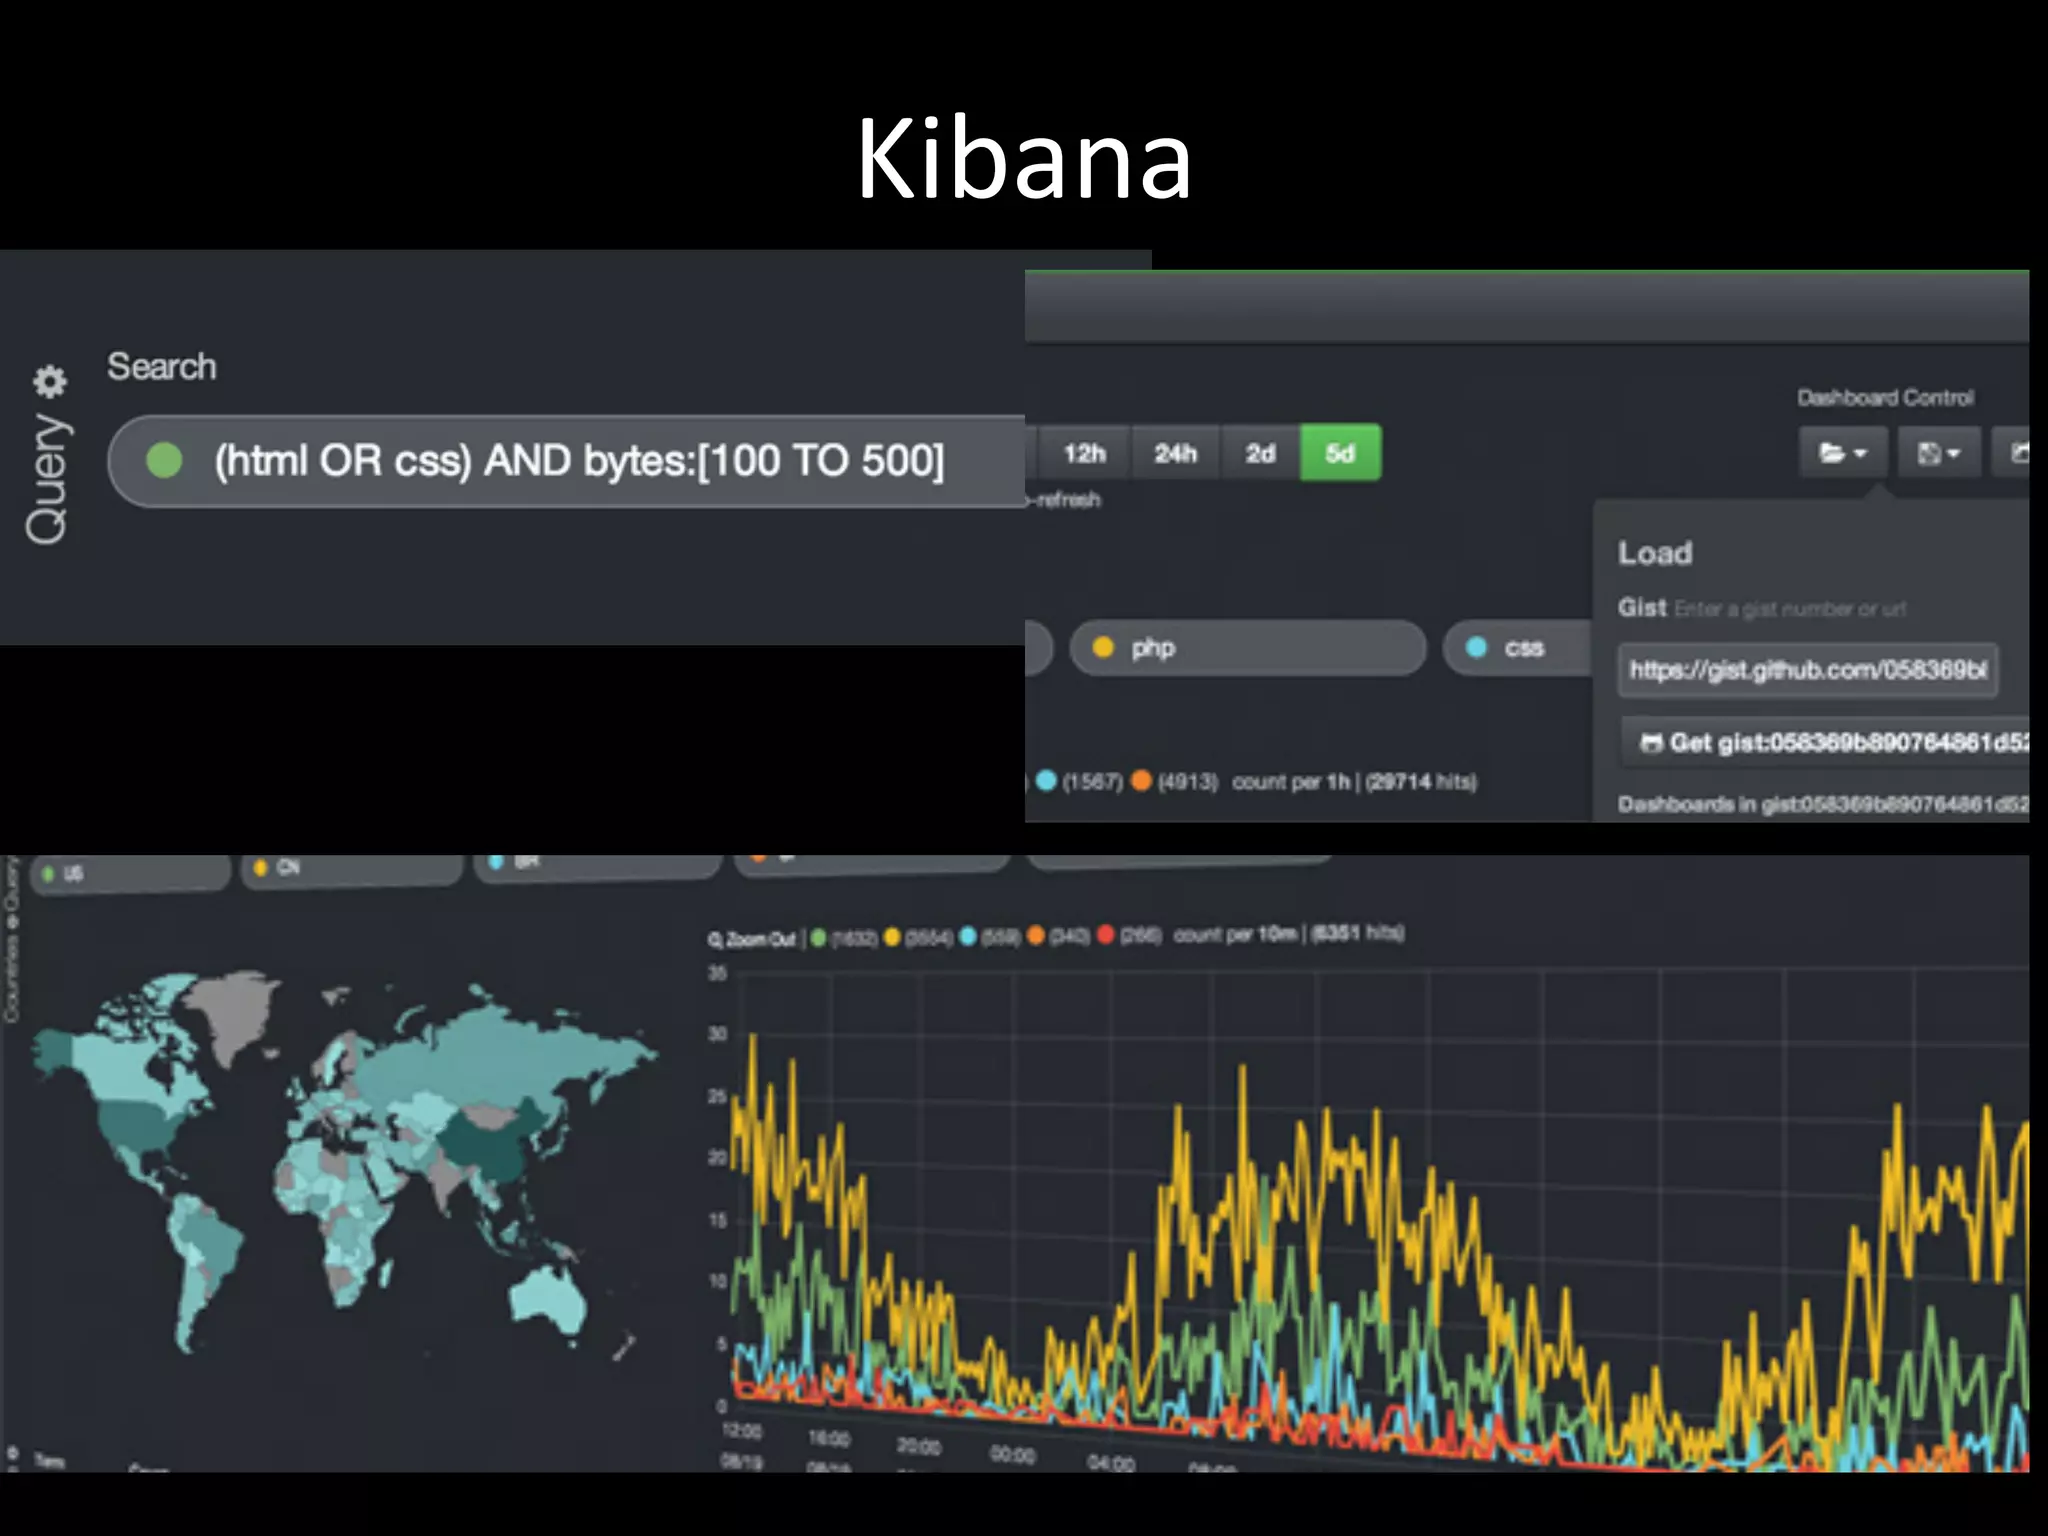Edit the (html OR css) AND bytes query field

point(566,461)
